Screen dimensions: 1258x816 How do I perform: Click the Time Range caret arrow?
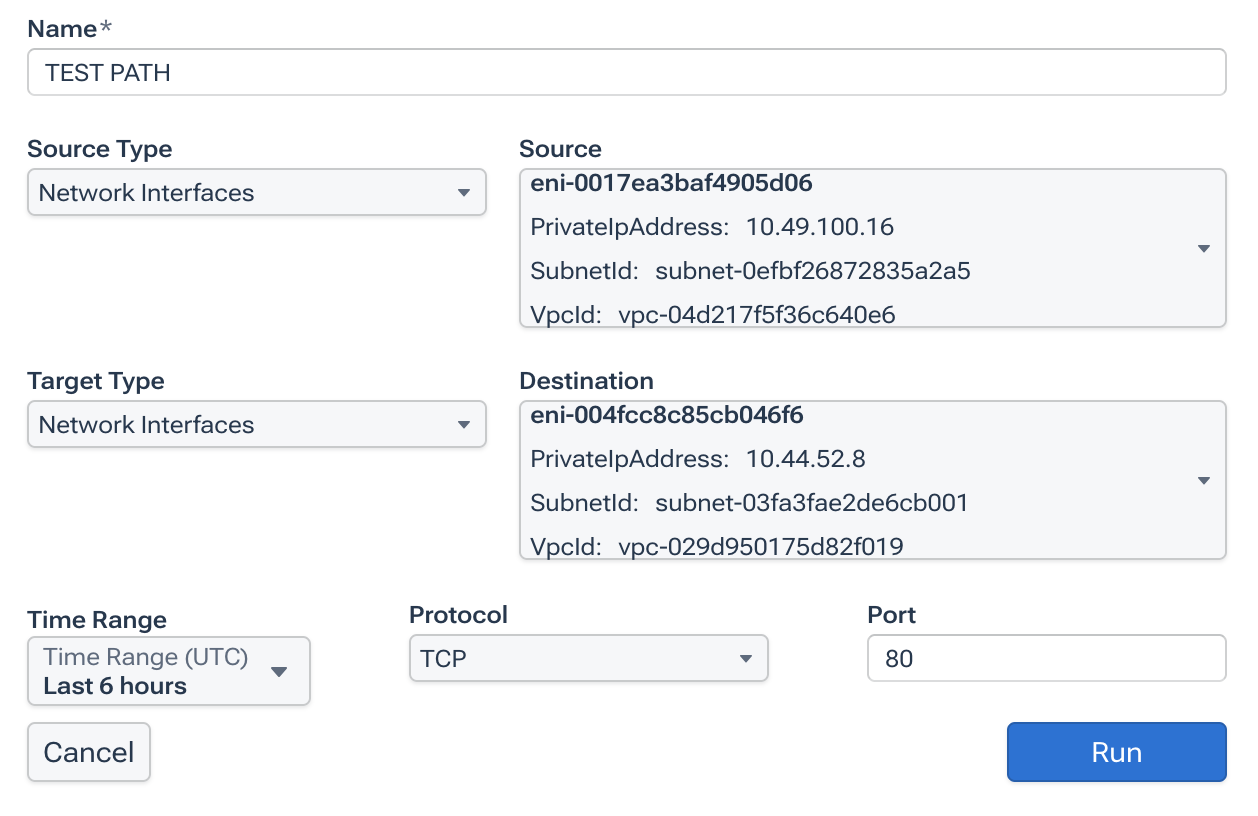280,671
